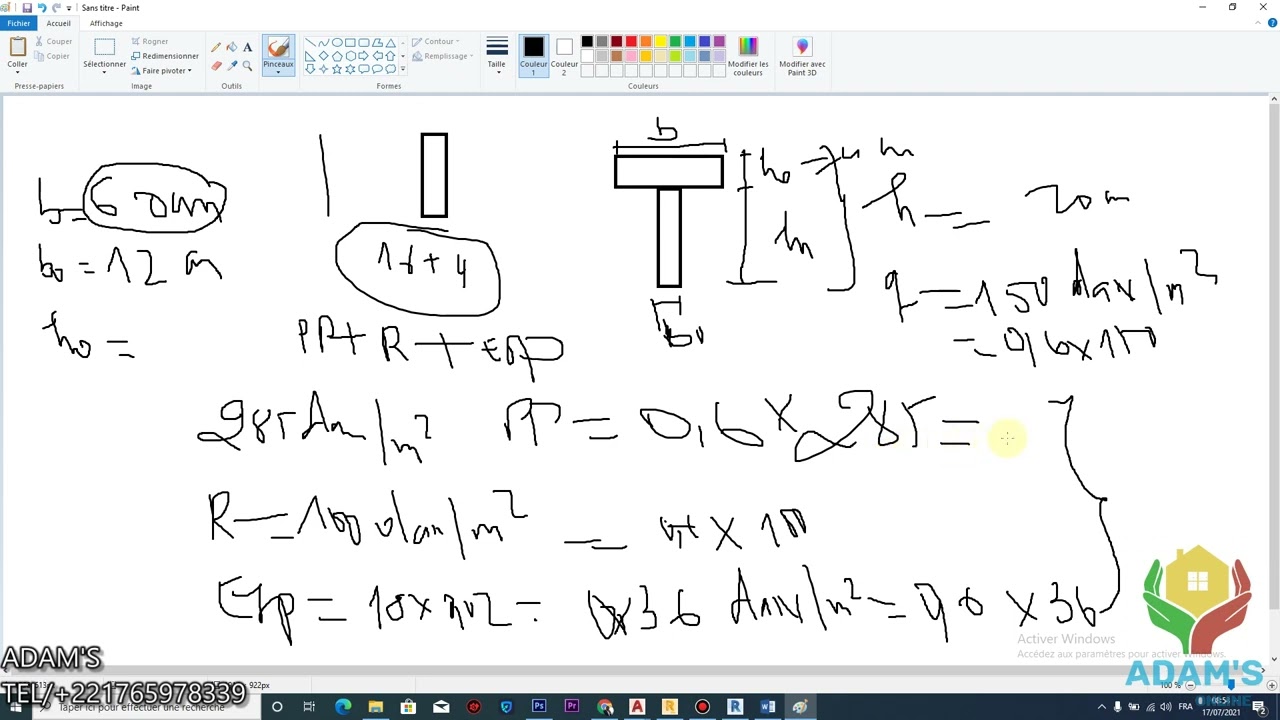Expand the Formes gallery more arrow

[403, 69]
